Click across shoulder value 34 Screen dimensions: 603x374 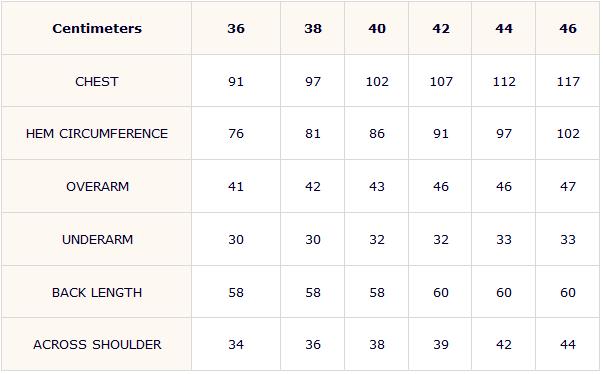pos(236,345)
